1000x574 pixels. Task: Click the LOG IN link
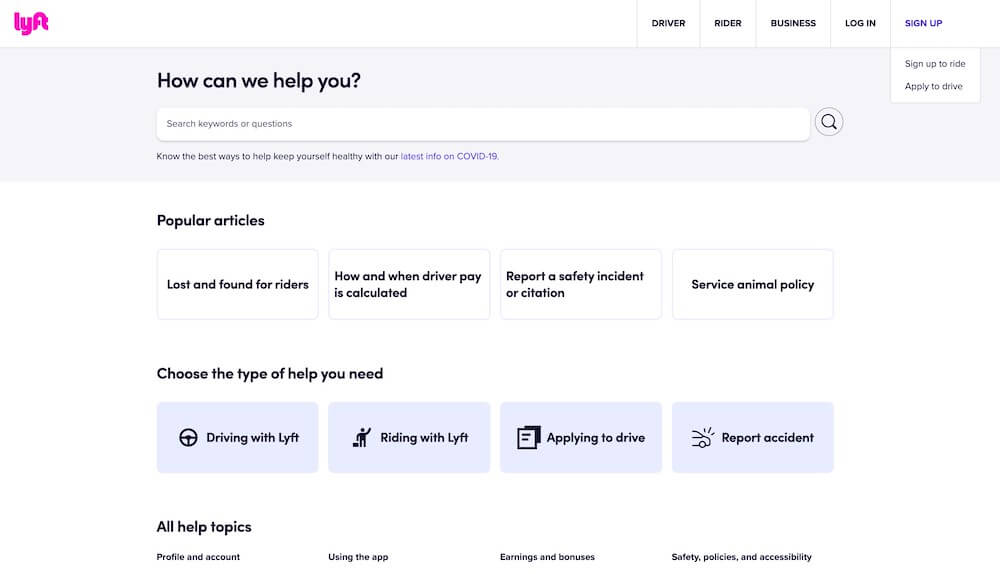pos(860,23)
